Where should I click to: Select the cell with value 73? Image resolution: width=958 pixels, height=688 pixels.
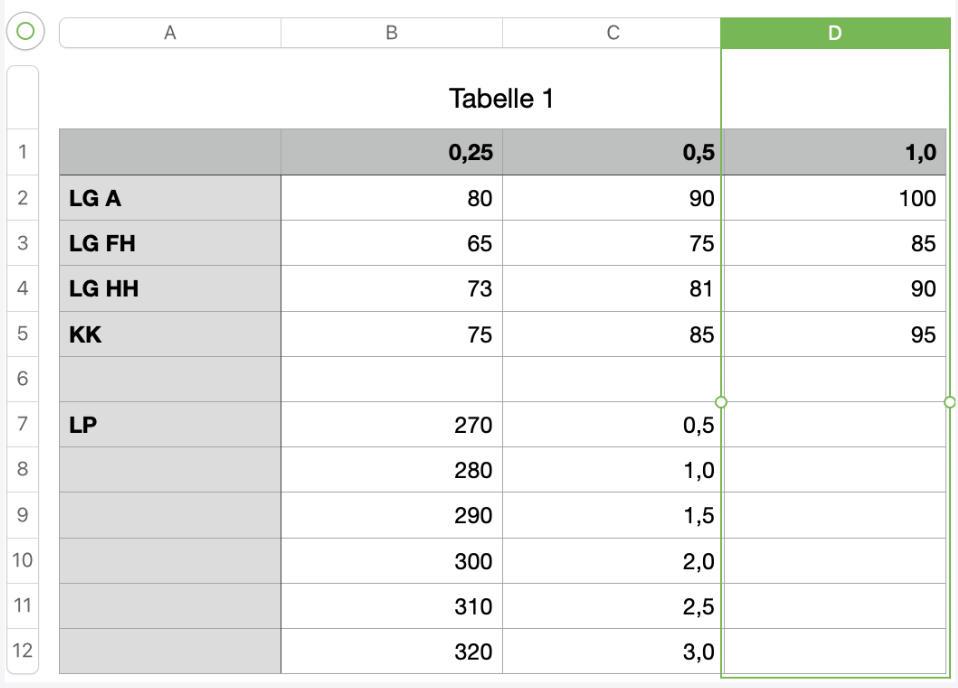[391, 289]
